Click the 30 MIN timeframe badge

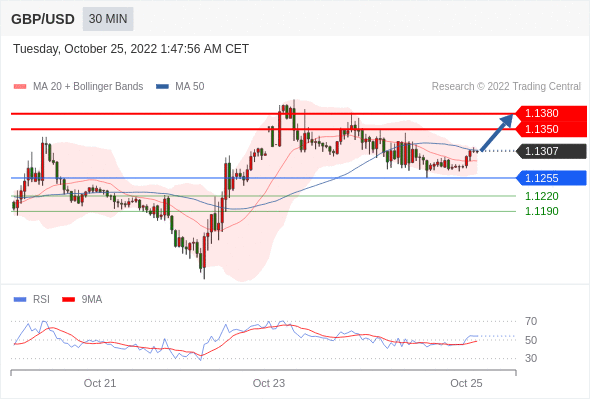coord(108,19)
